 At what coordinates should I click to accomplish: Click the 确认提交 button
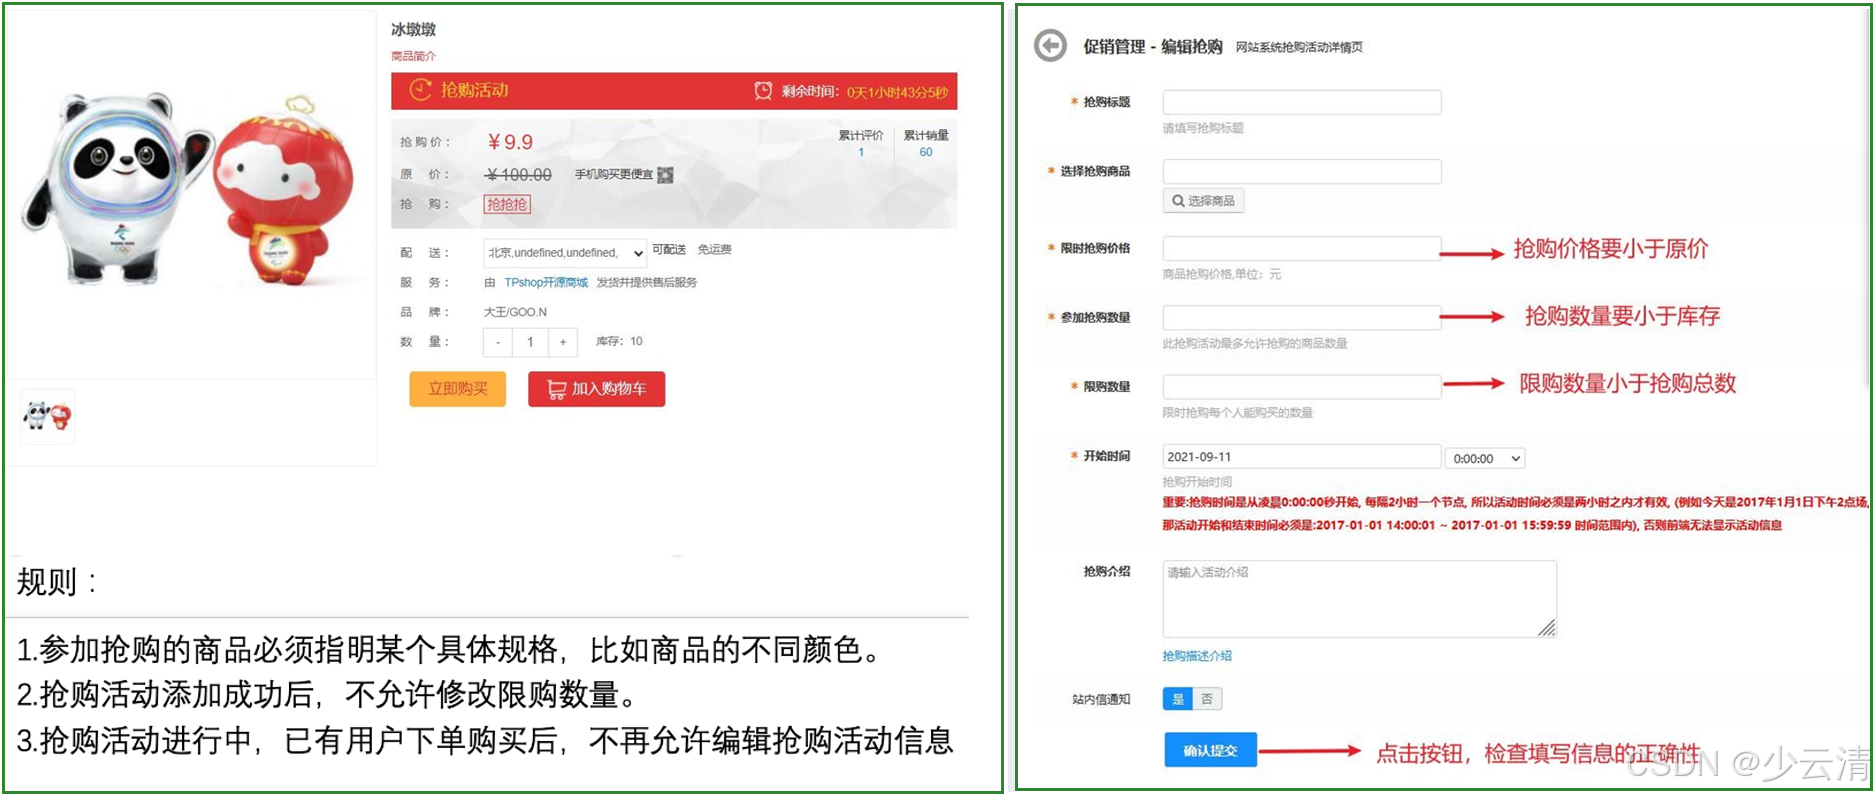coord(1210,750)
